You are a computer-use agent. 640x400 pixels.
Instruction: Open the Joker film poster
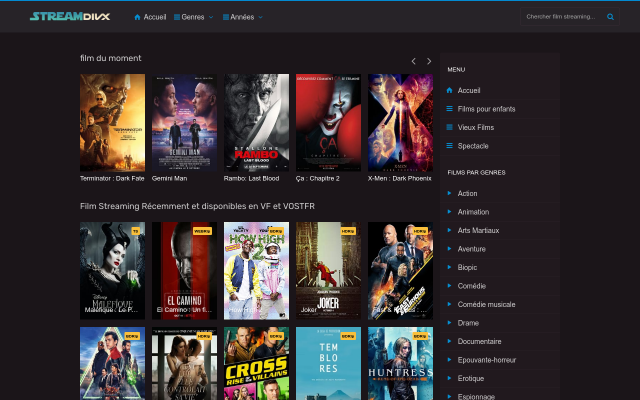pos(328,271)
